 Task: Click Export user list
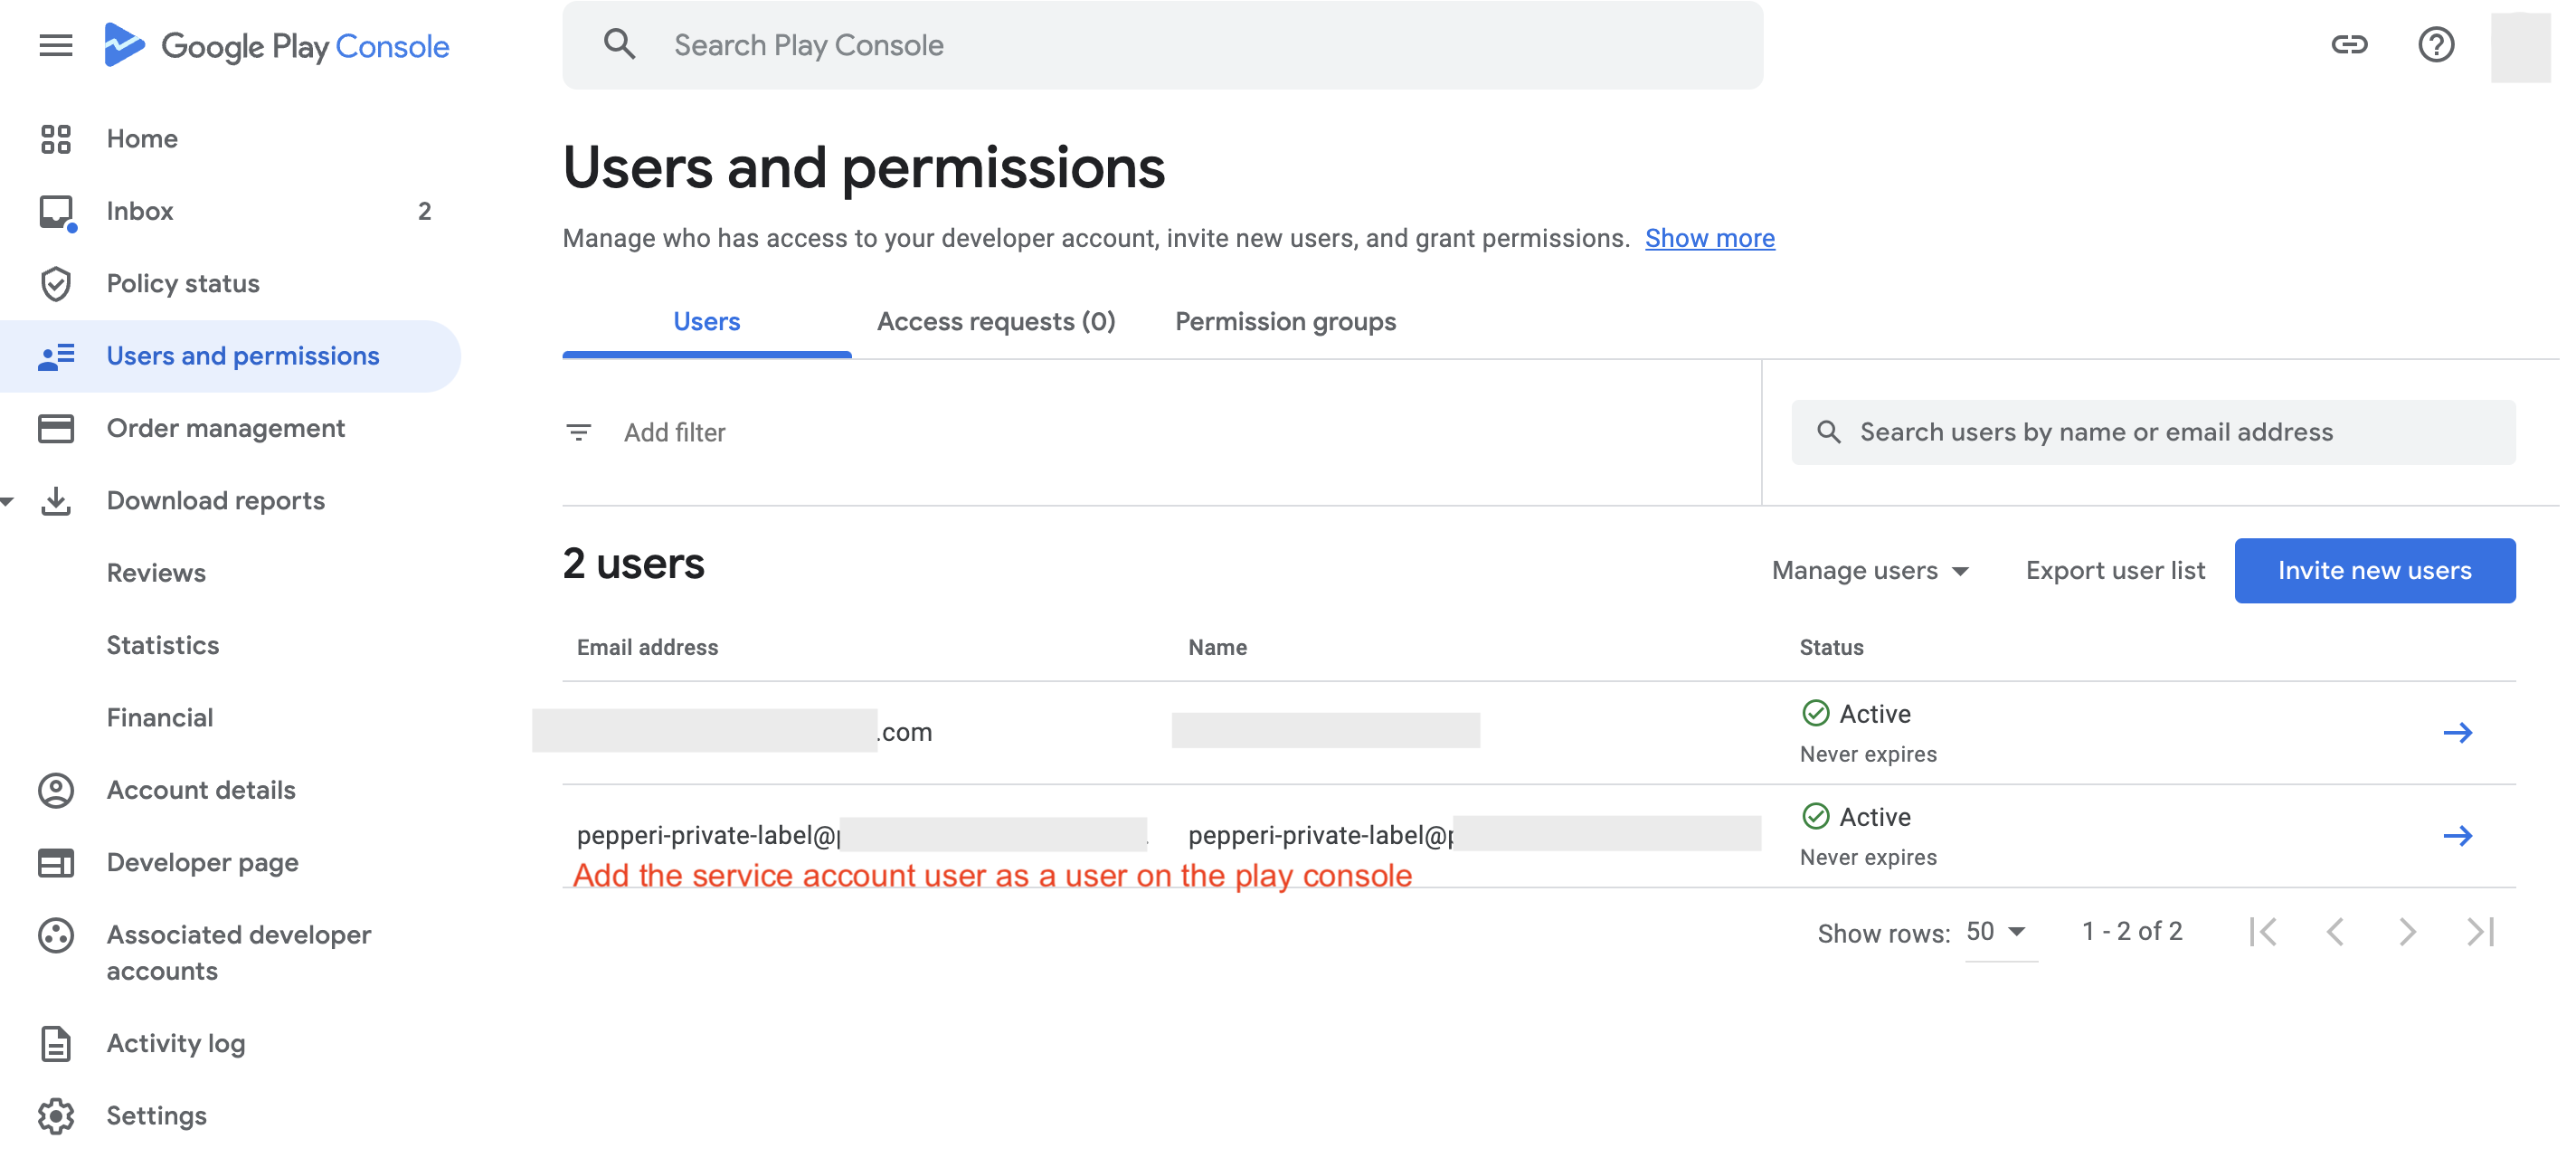point(2115,570)
